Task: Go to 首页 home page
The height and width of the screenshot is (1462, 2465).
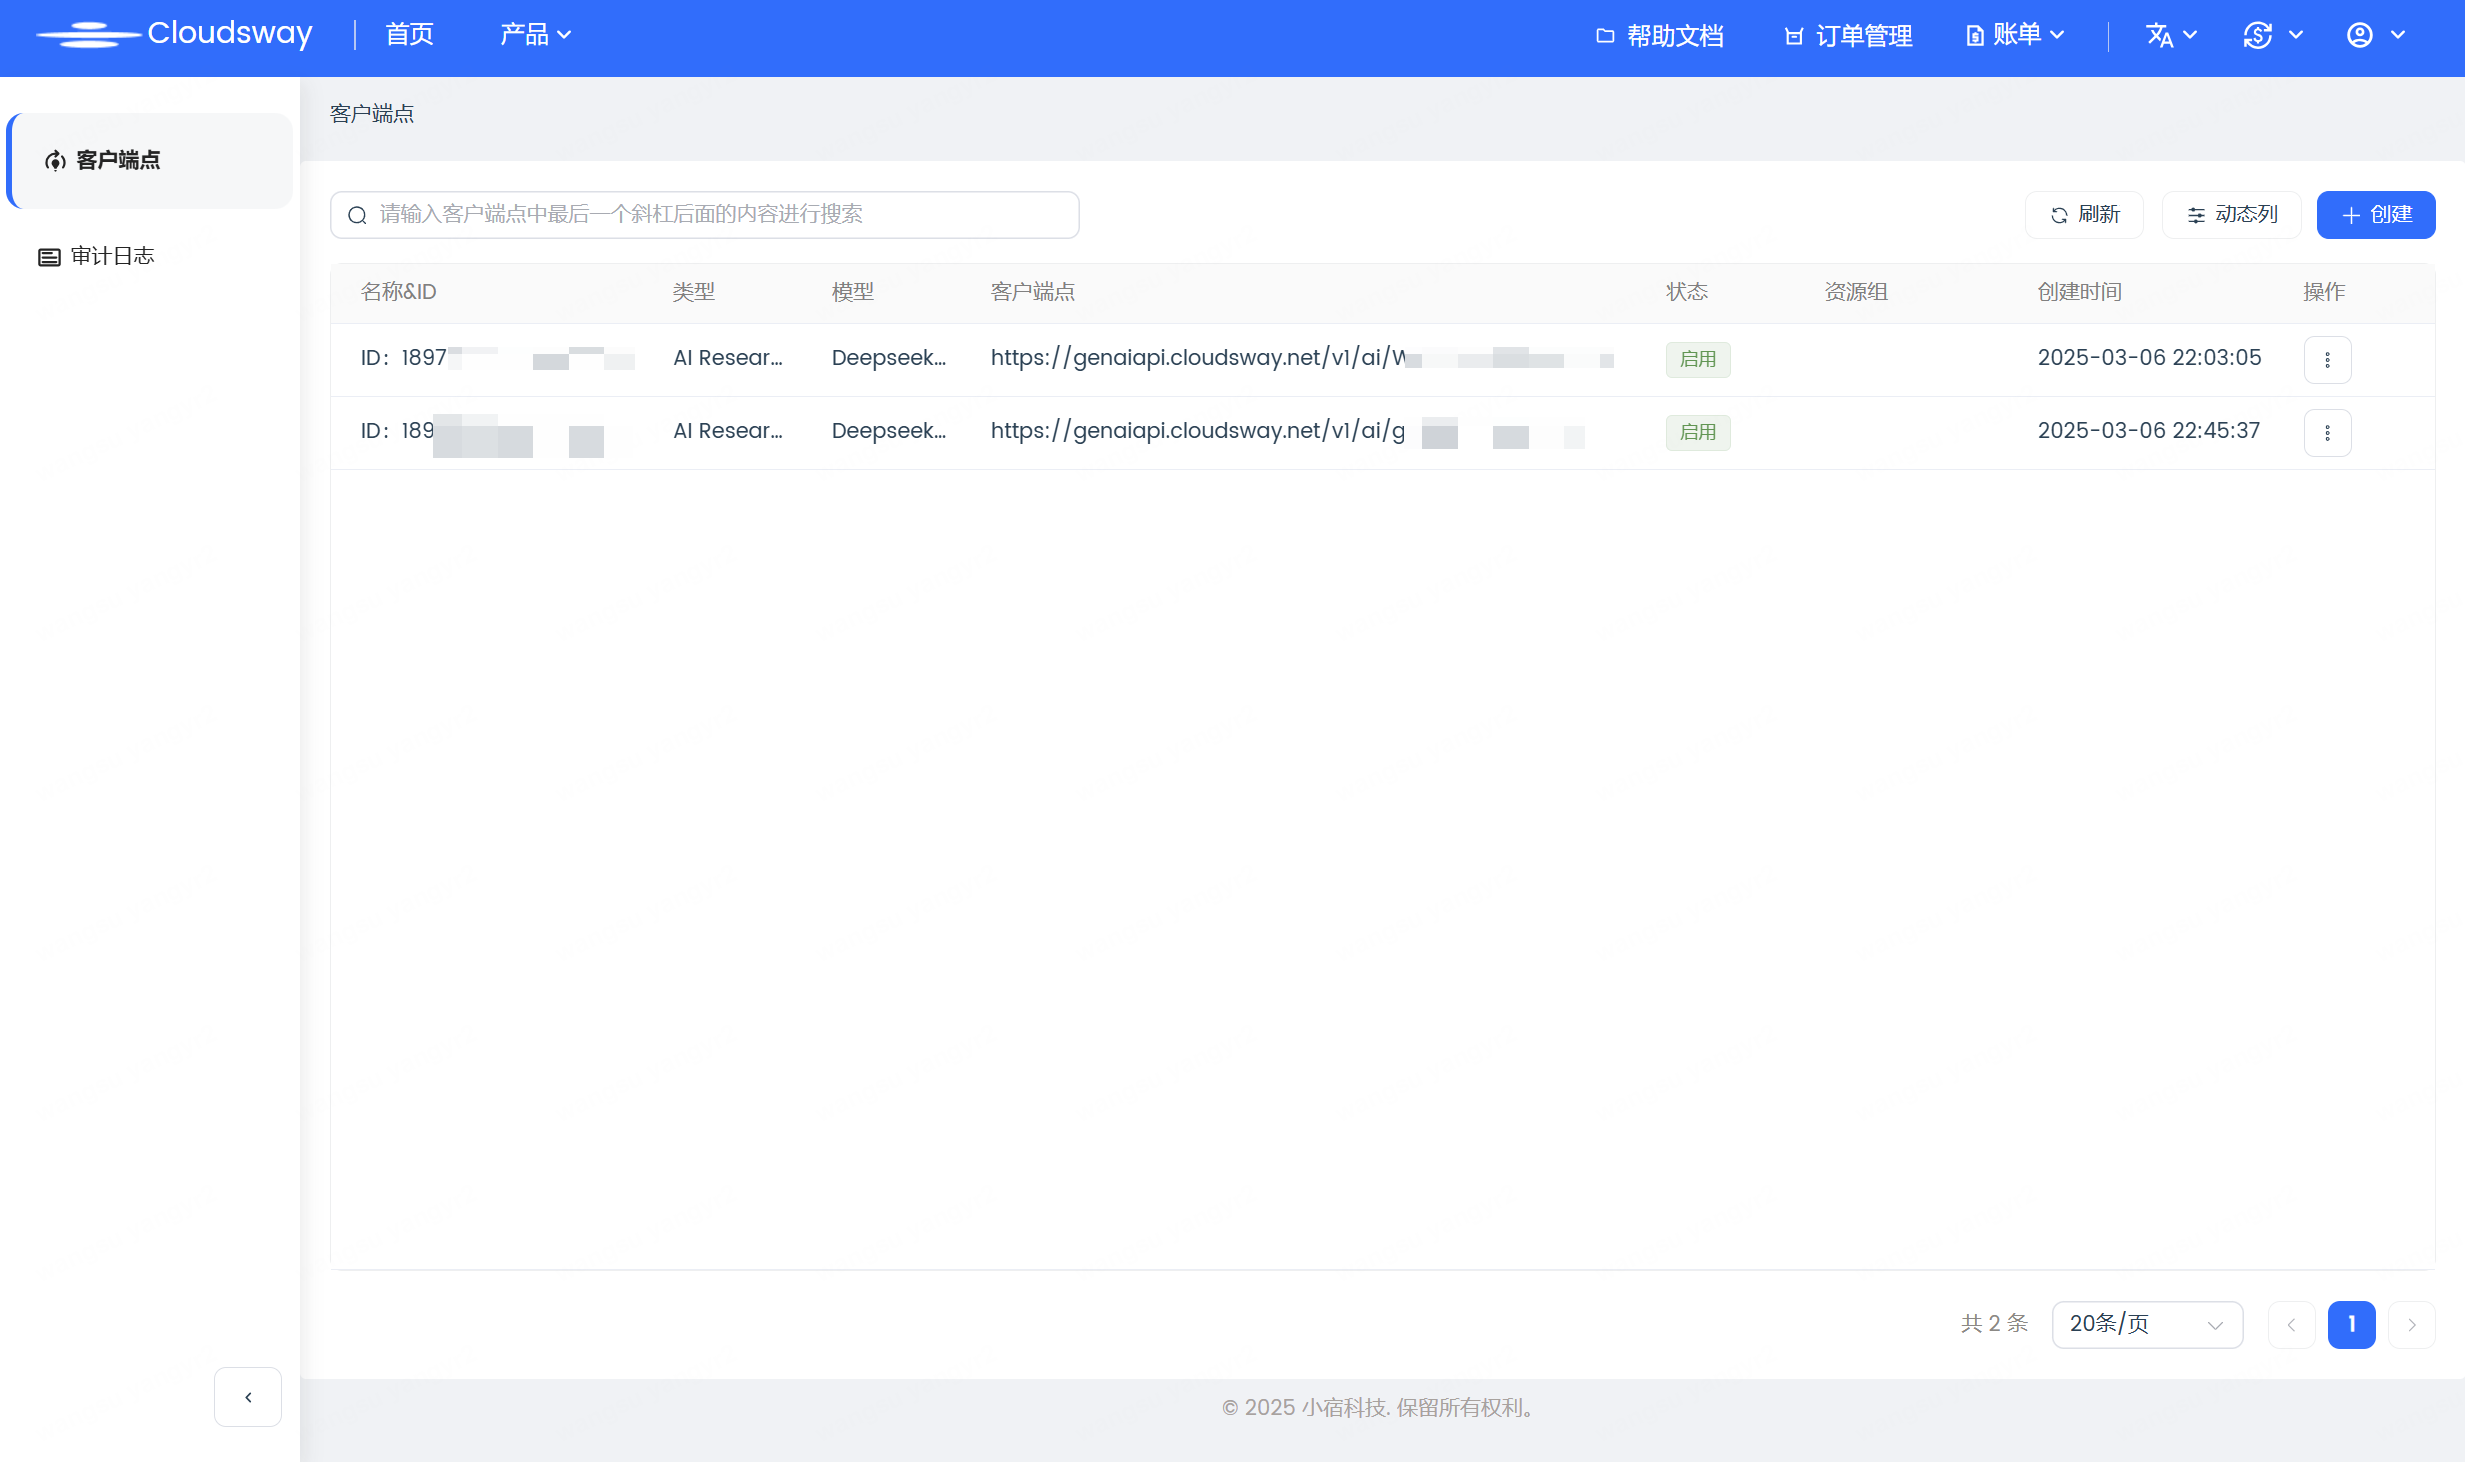Action: (x=410, y=36)
